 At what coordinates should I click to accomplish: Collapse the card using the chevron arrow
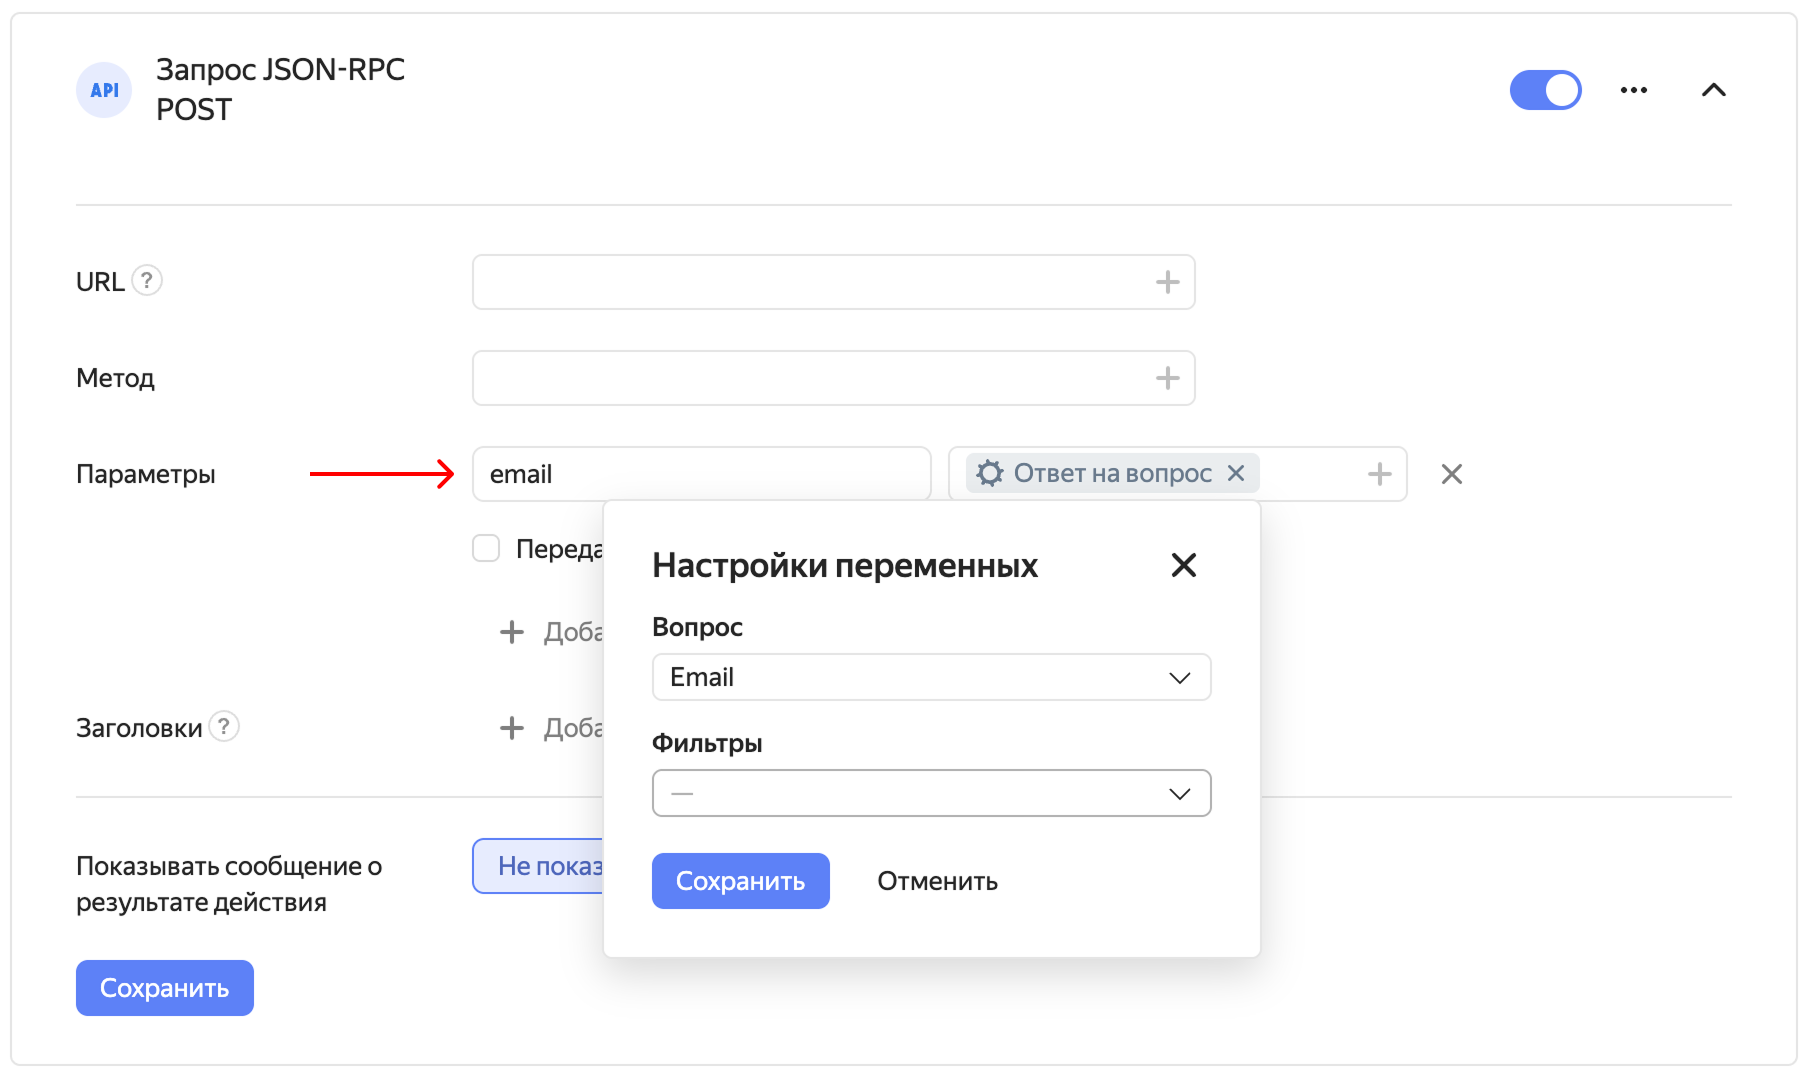[1714, 90]
